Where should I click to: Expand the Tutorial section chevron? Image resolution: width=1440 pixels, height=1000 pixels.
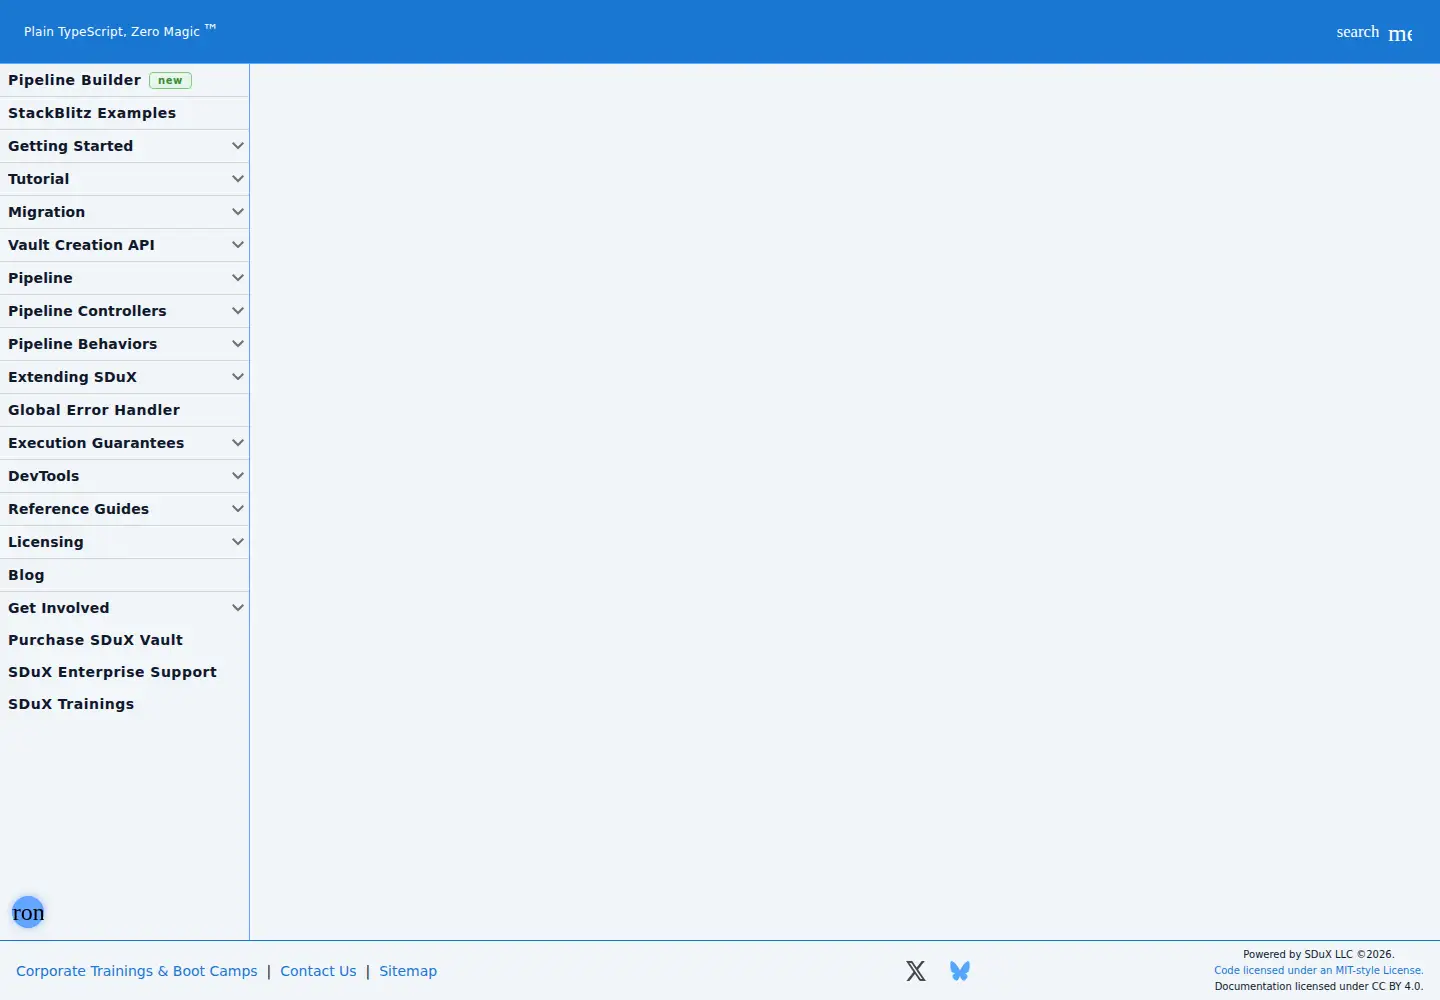(x=238, y=179)
